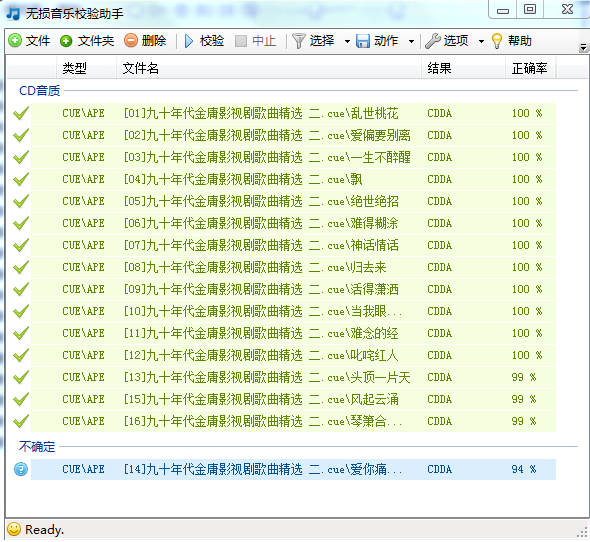The width and height of the screenshot is (590, 542).
Task: Click the 文件夹 add-folder icon
Action: 66,41
